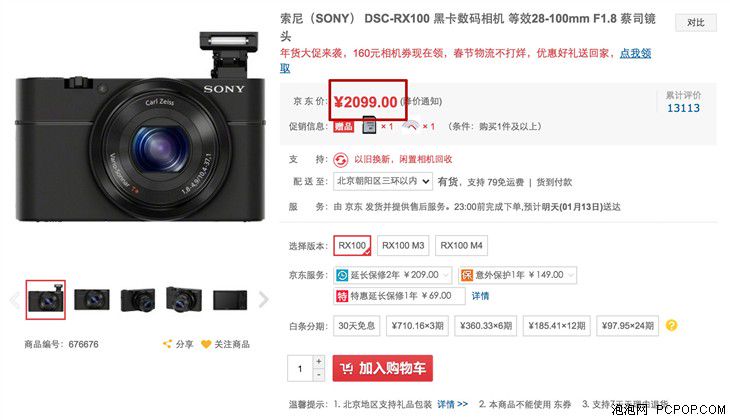Click the heart icon to follow product
The height and width of the screenshot is (420, 730).
coord(206,344)
